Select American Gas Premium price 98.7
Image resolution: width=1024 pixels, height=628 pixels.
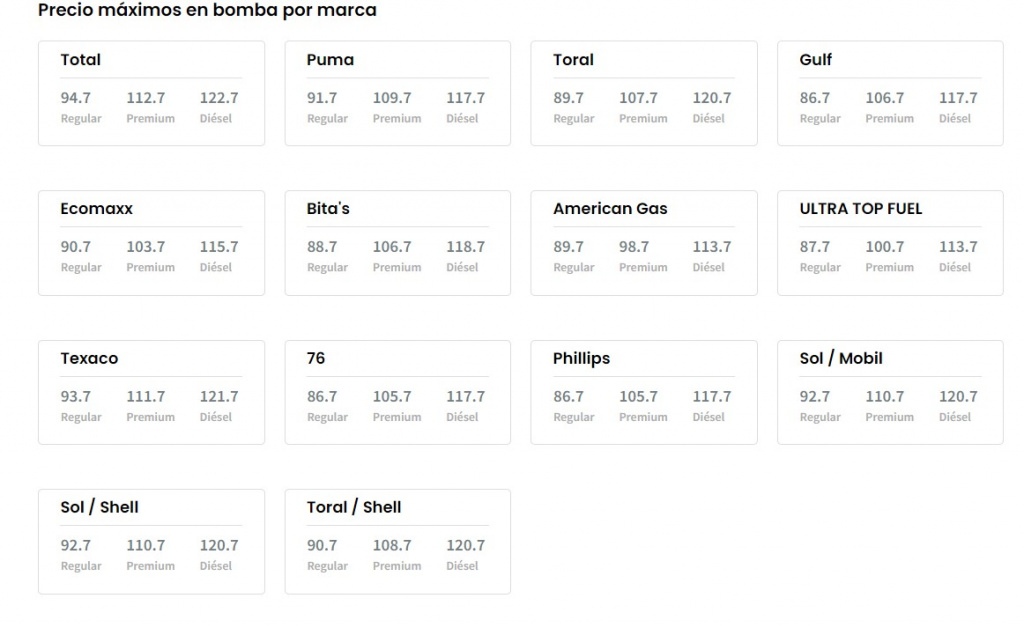634,247
